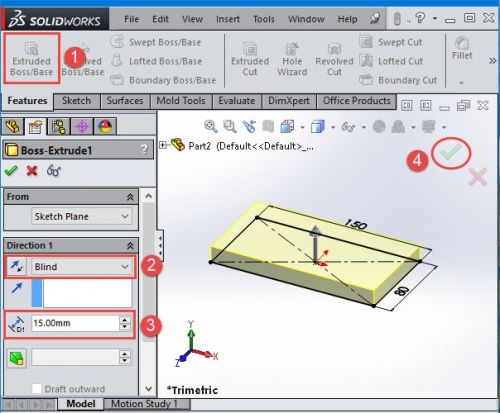Open the View Orientation dropdown arrow
This screenshot has height=413, width=500.
[x=302, y=127]
